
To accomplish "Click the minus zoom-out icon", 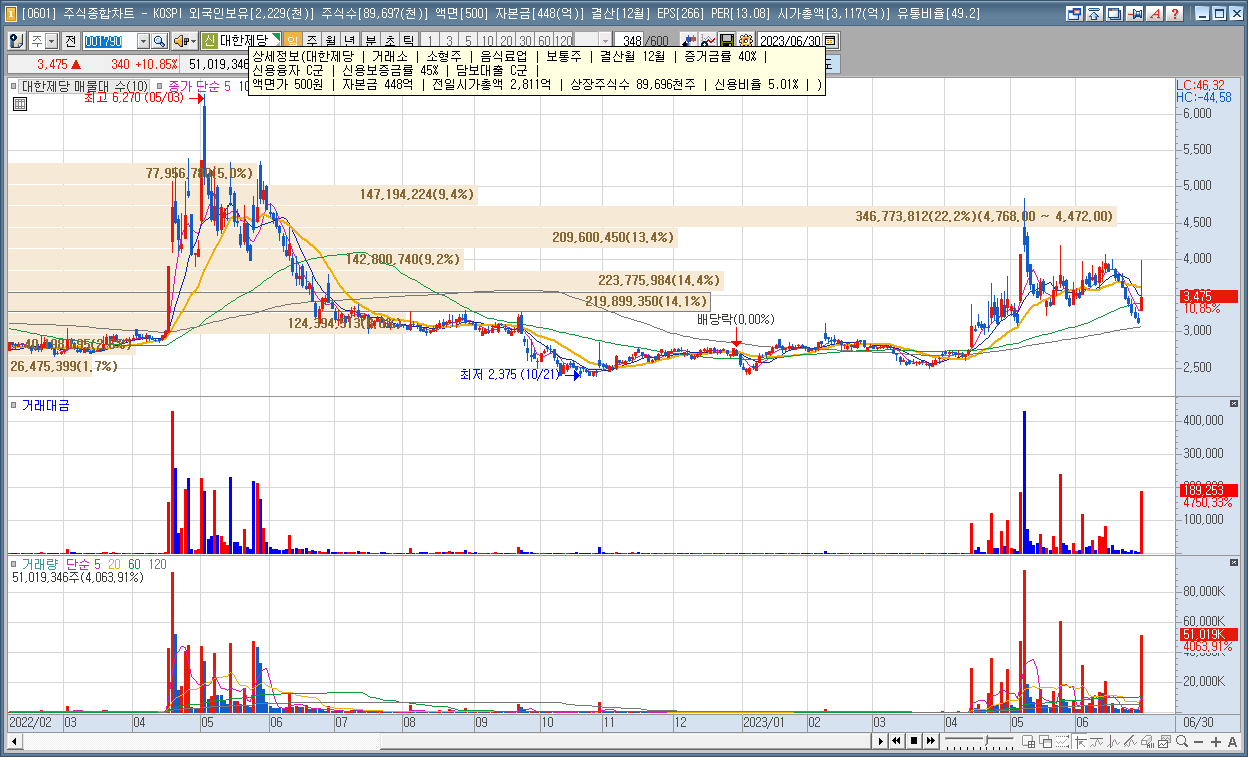I will pyautogui.click(x=1198, y=741).
